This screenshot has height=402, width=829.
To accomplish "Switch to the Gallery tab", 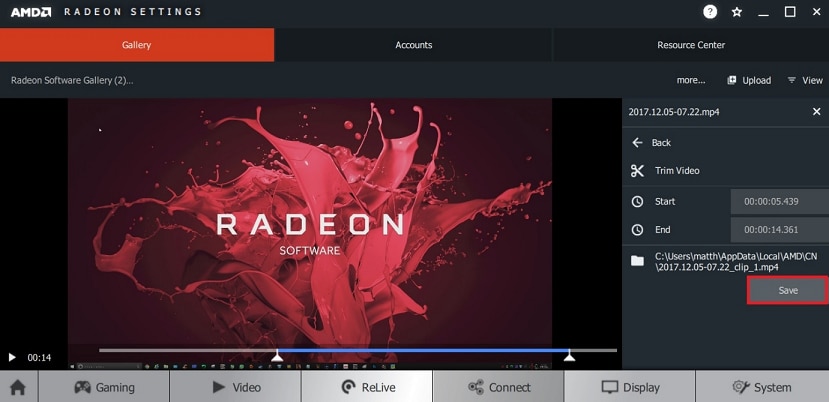I will coord(137,45).
